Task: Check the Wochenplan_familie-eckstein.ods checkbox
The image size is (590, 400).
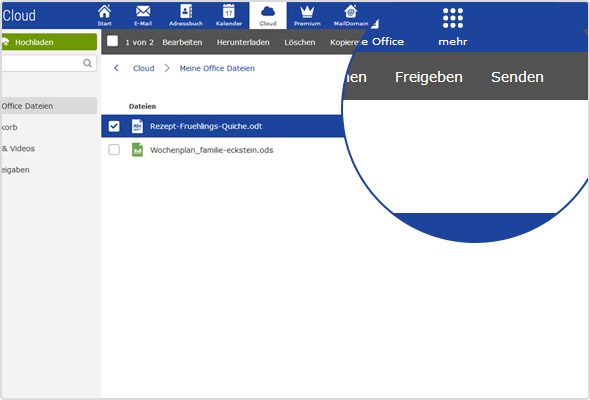Action: click(114, 150)
